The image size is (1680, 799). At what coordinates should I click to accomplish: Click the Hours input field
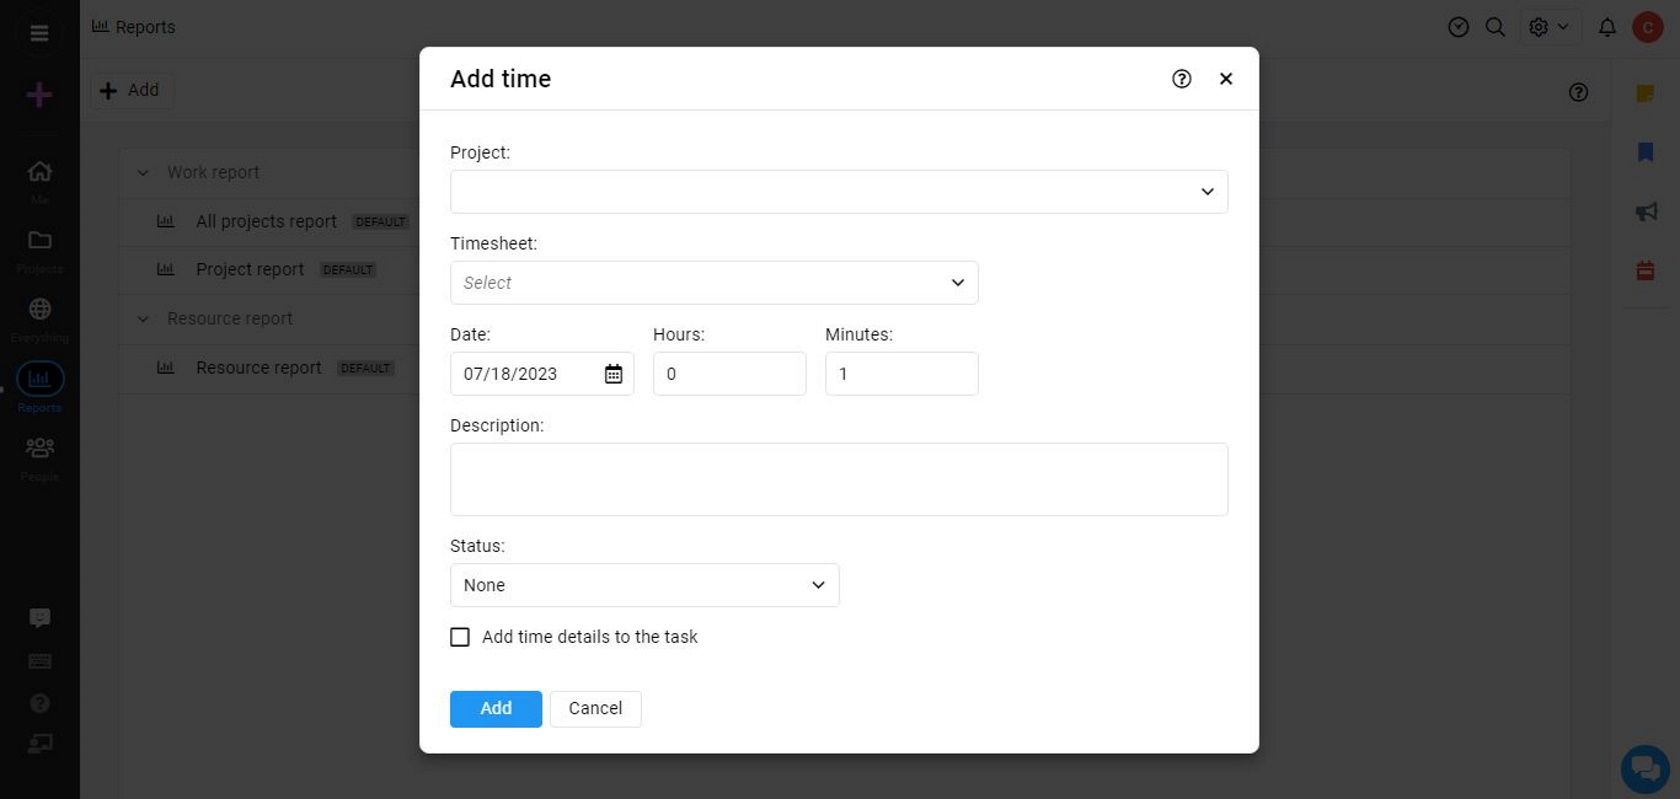tap(729, 374)
